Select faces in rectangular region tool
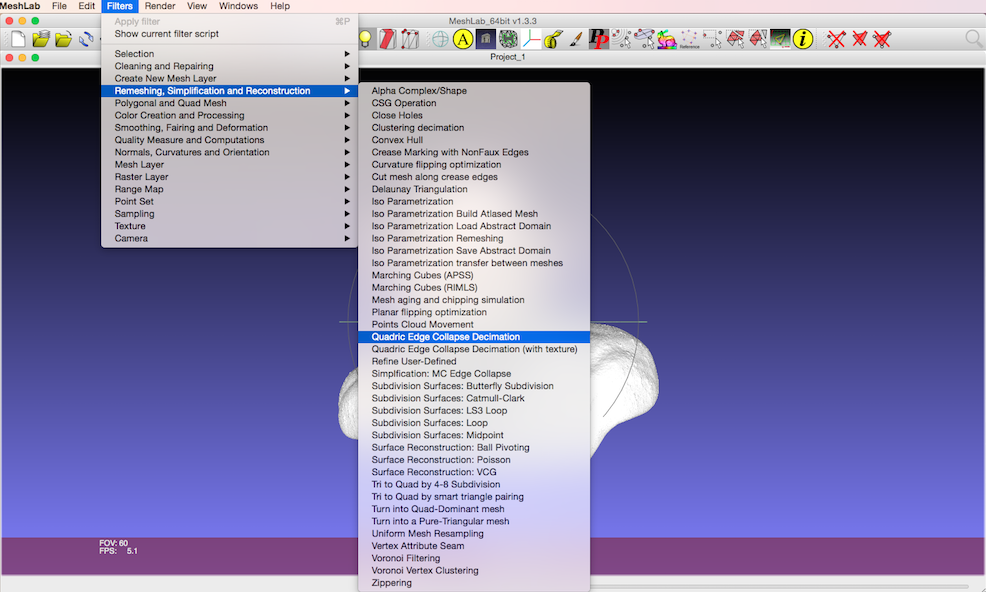The image size is (986, 592). [x=734, y=39]
